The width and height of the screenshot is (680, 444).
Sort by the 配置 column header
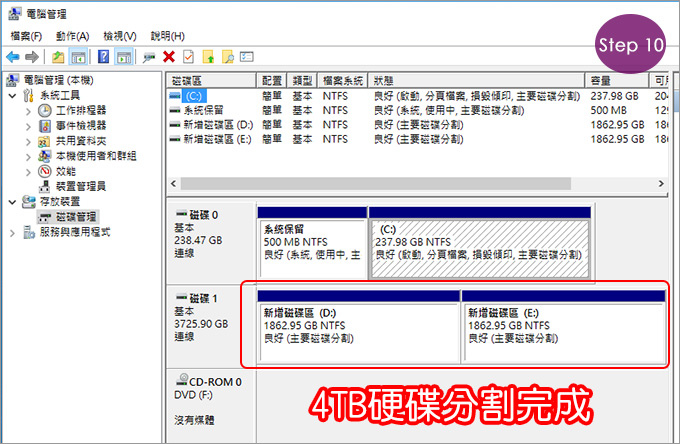(x=272, y=81)
